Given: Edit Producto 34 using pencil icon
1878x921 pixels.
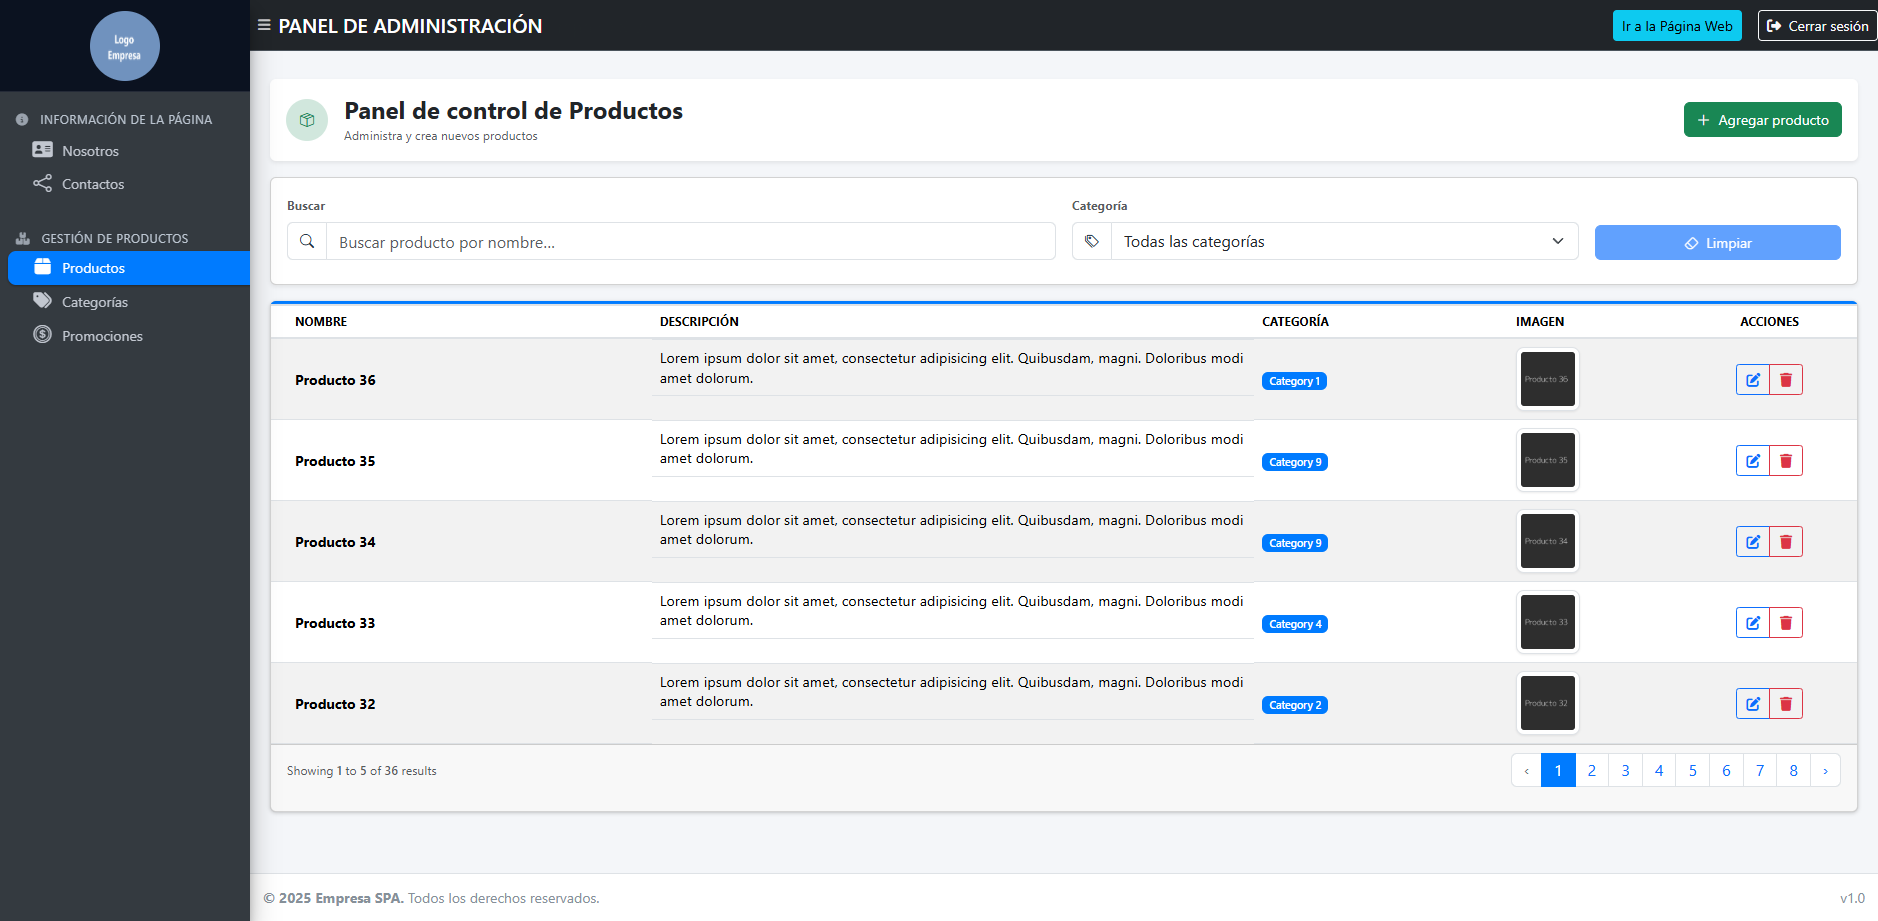Looking at the screenshot, I should [x=1752, y=542].
